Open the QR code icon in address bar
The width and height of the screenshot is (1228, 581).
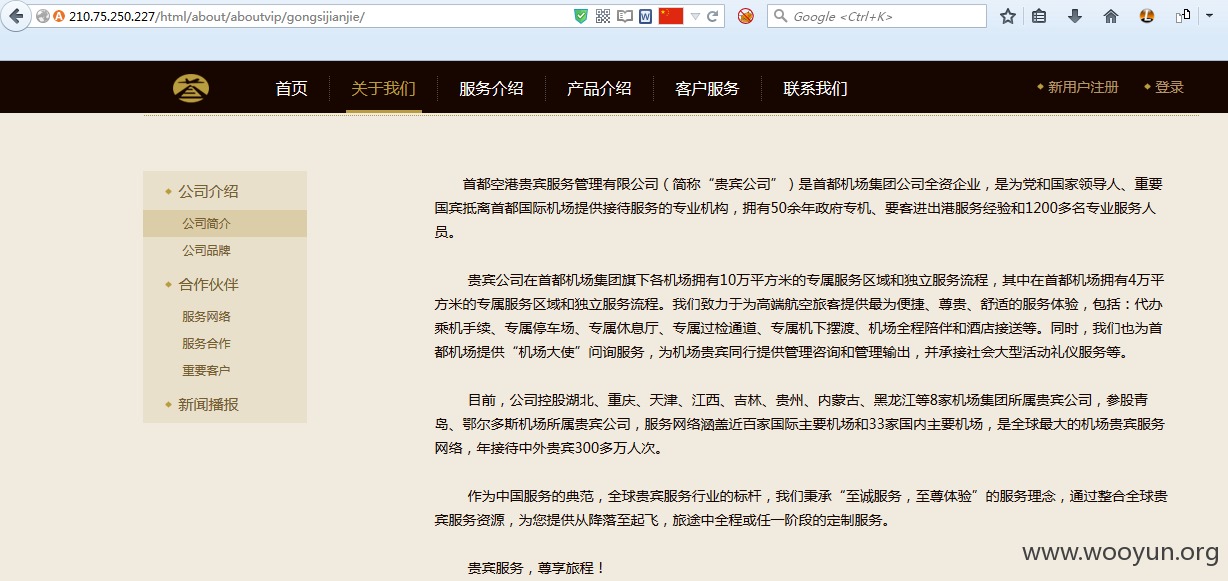(x=603, y=16)
